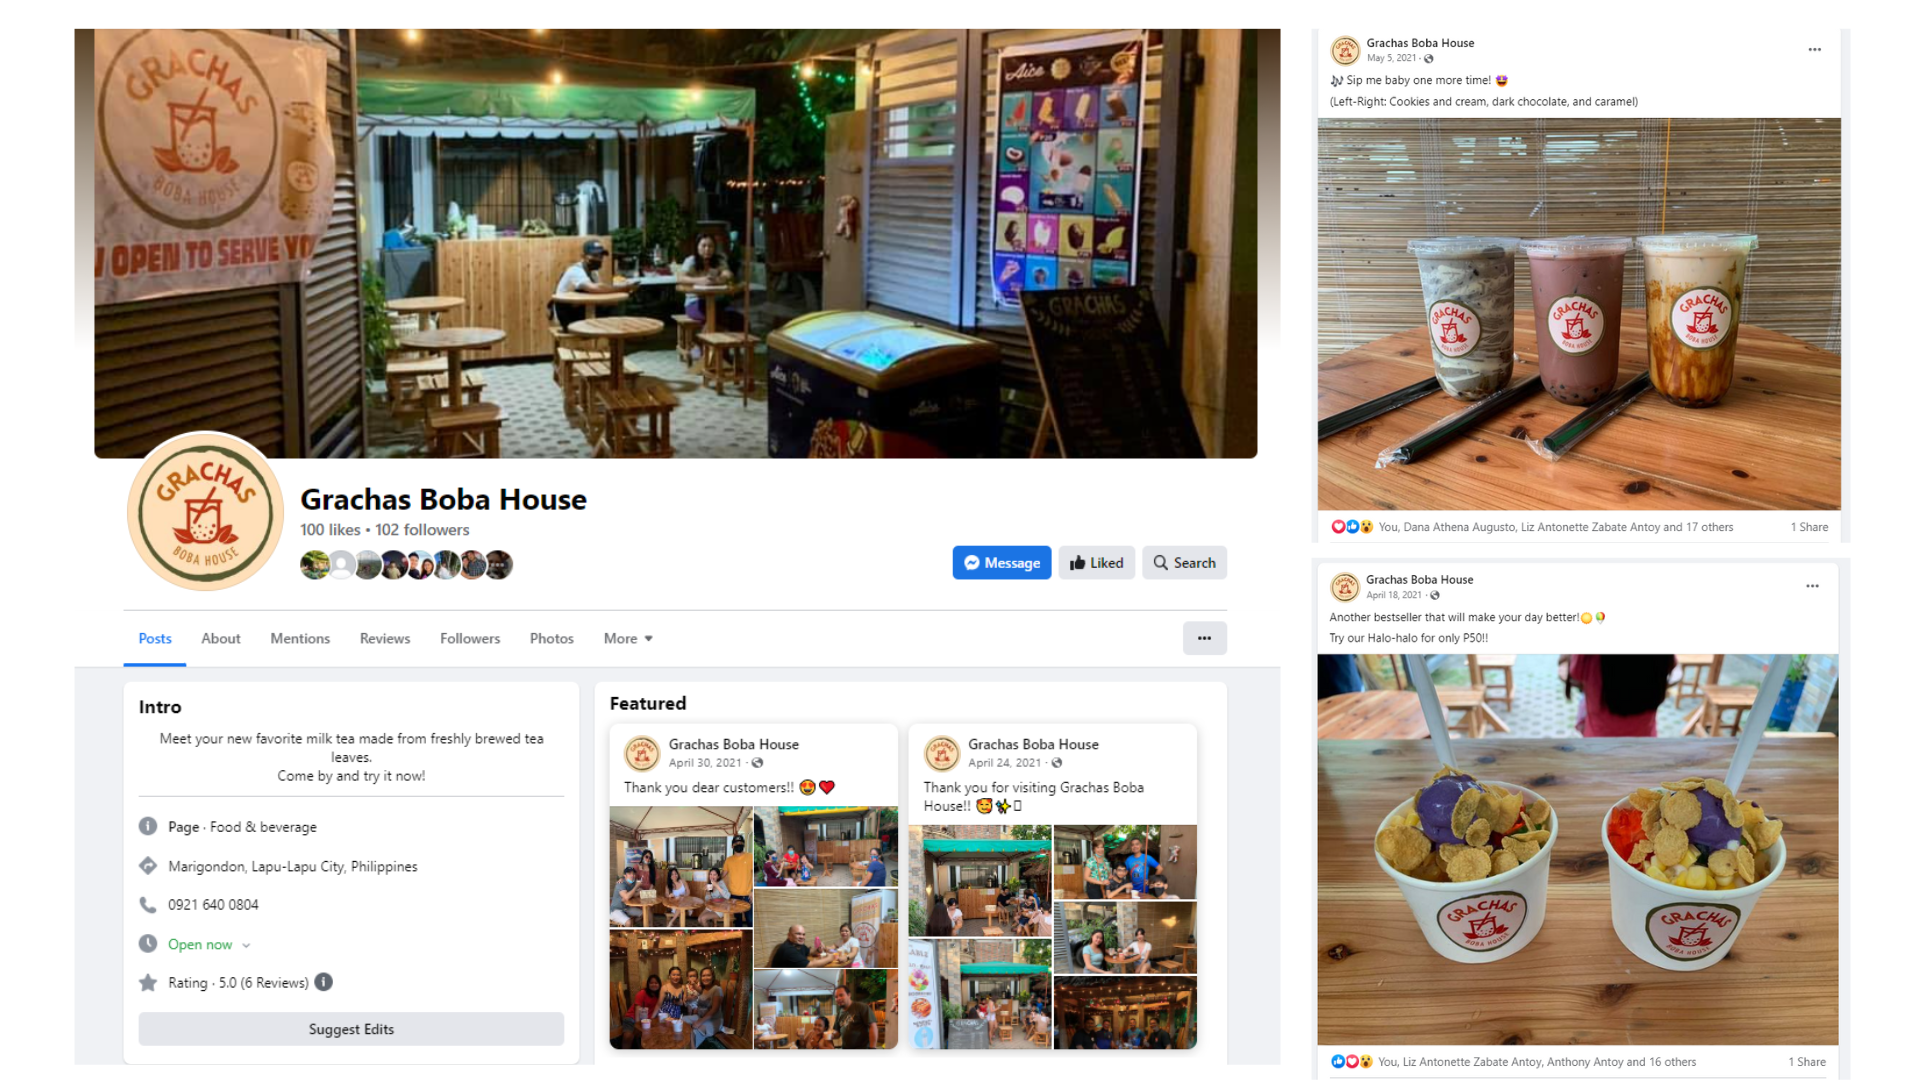1920x1080 pixels.
Task: Click reaction emojis on May 5 post
Action: [x=1351, y=527]
